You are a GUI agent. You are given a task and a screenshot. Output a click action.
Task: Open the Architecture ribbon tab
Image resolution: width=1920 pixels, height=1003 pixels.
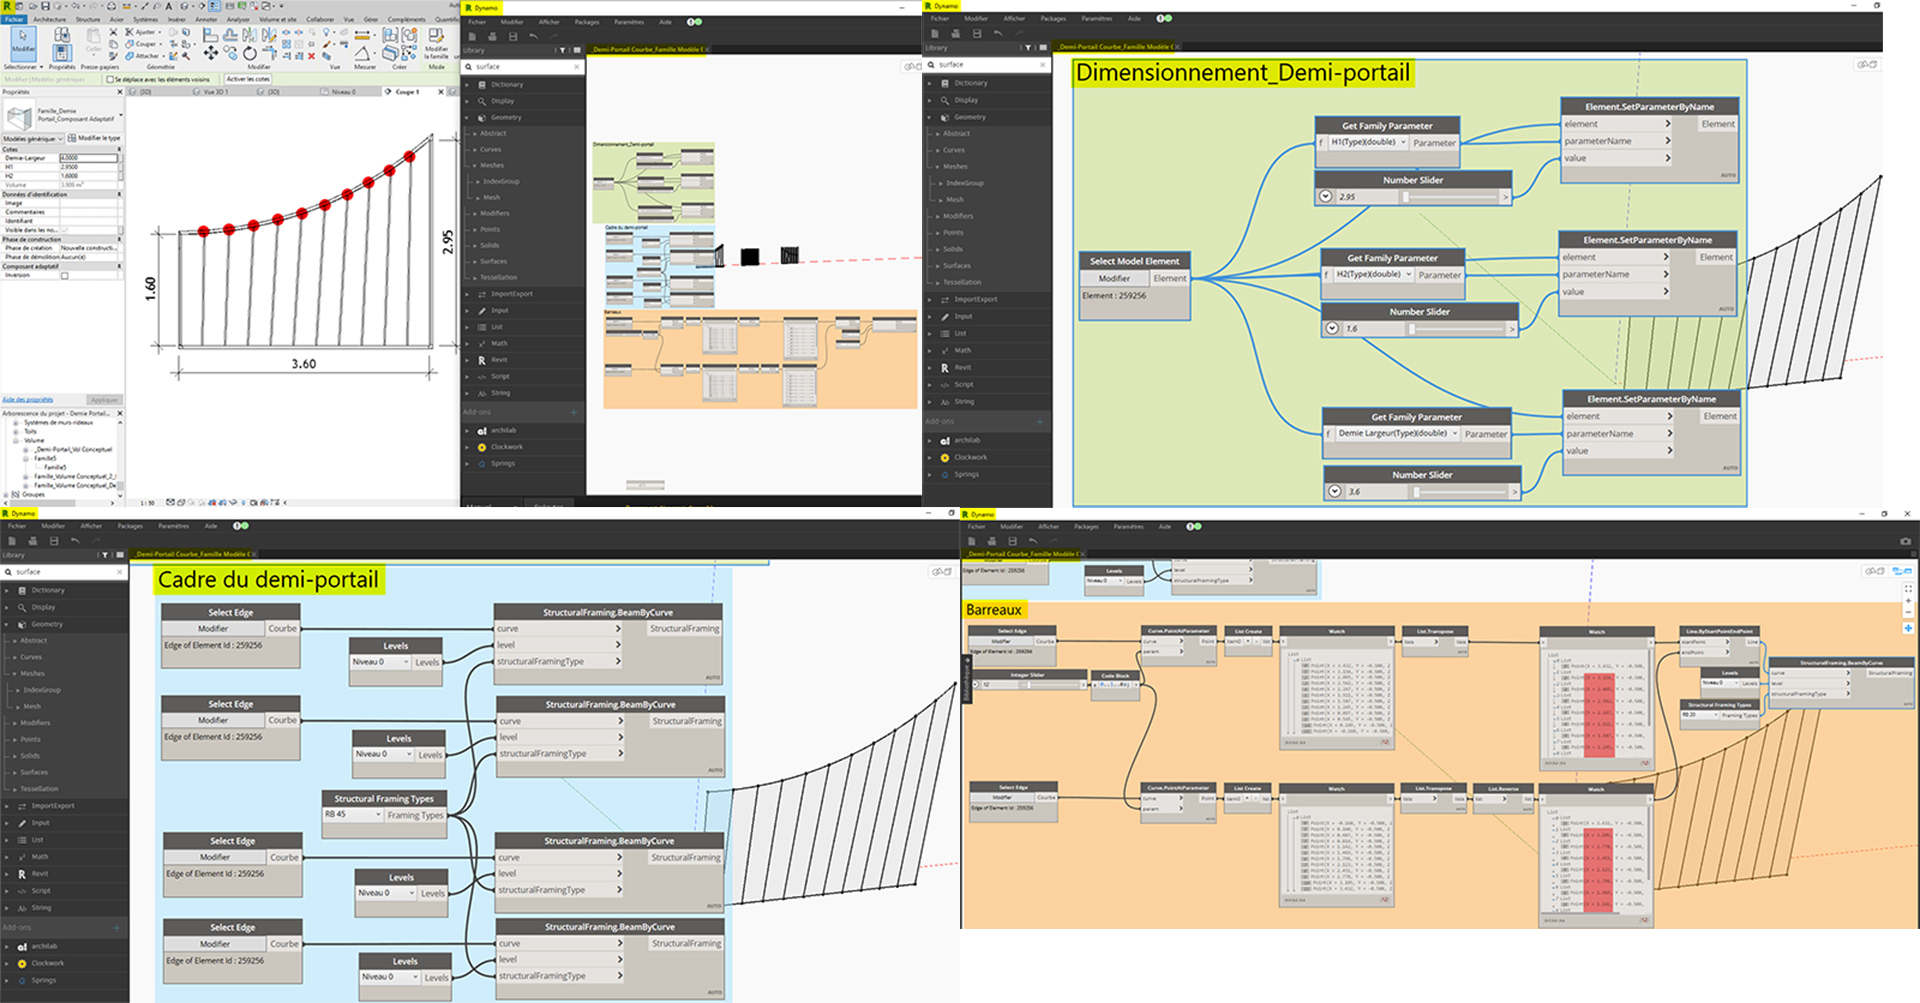point(49,19)
